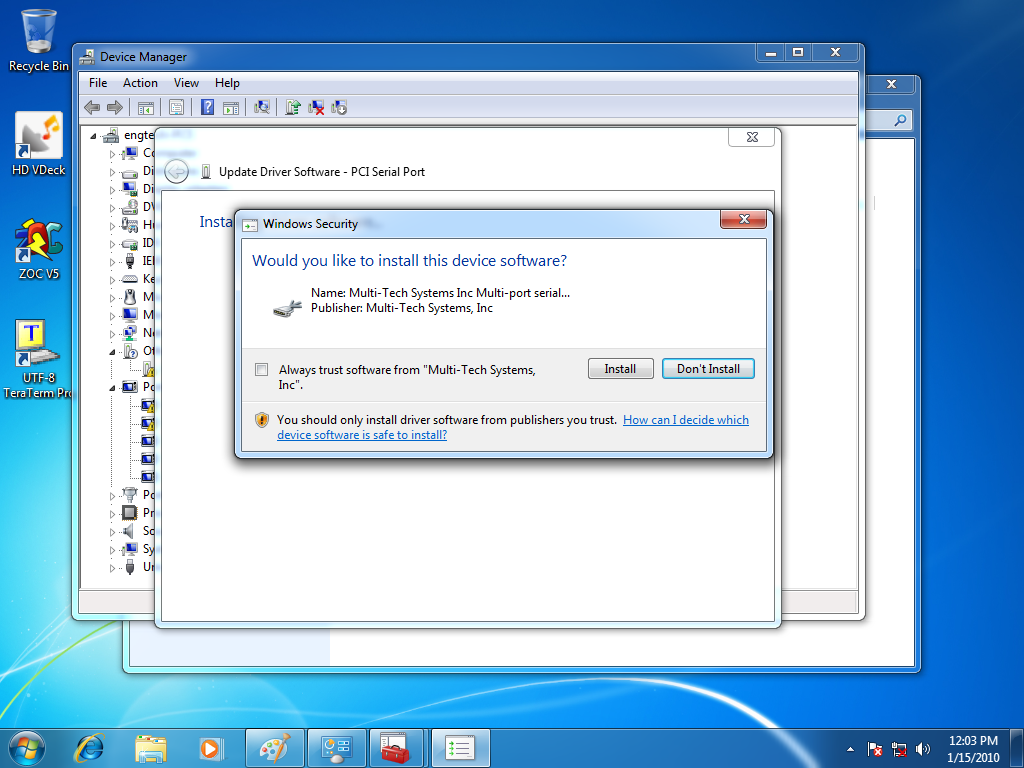This screenshot has height=768, width=1024.
Task: Collapse the Ports tree node
Action: [113, 387]
